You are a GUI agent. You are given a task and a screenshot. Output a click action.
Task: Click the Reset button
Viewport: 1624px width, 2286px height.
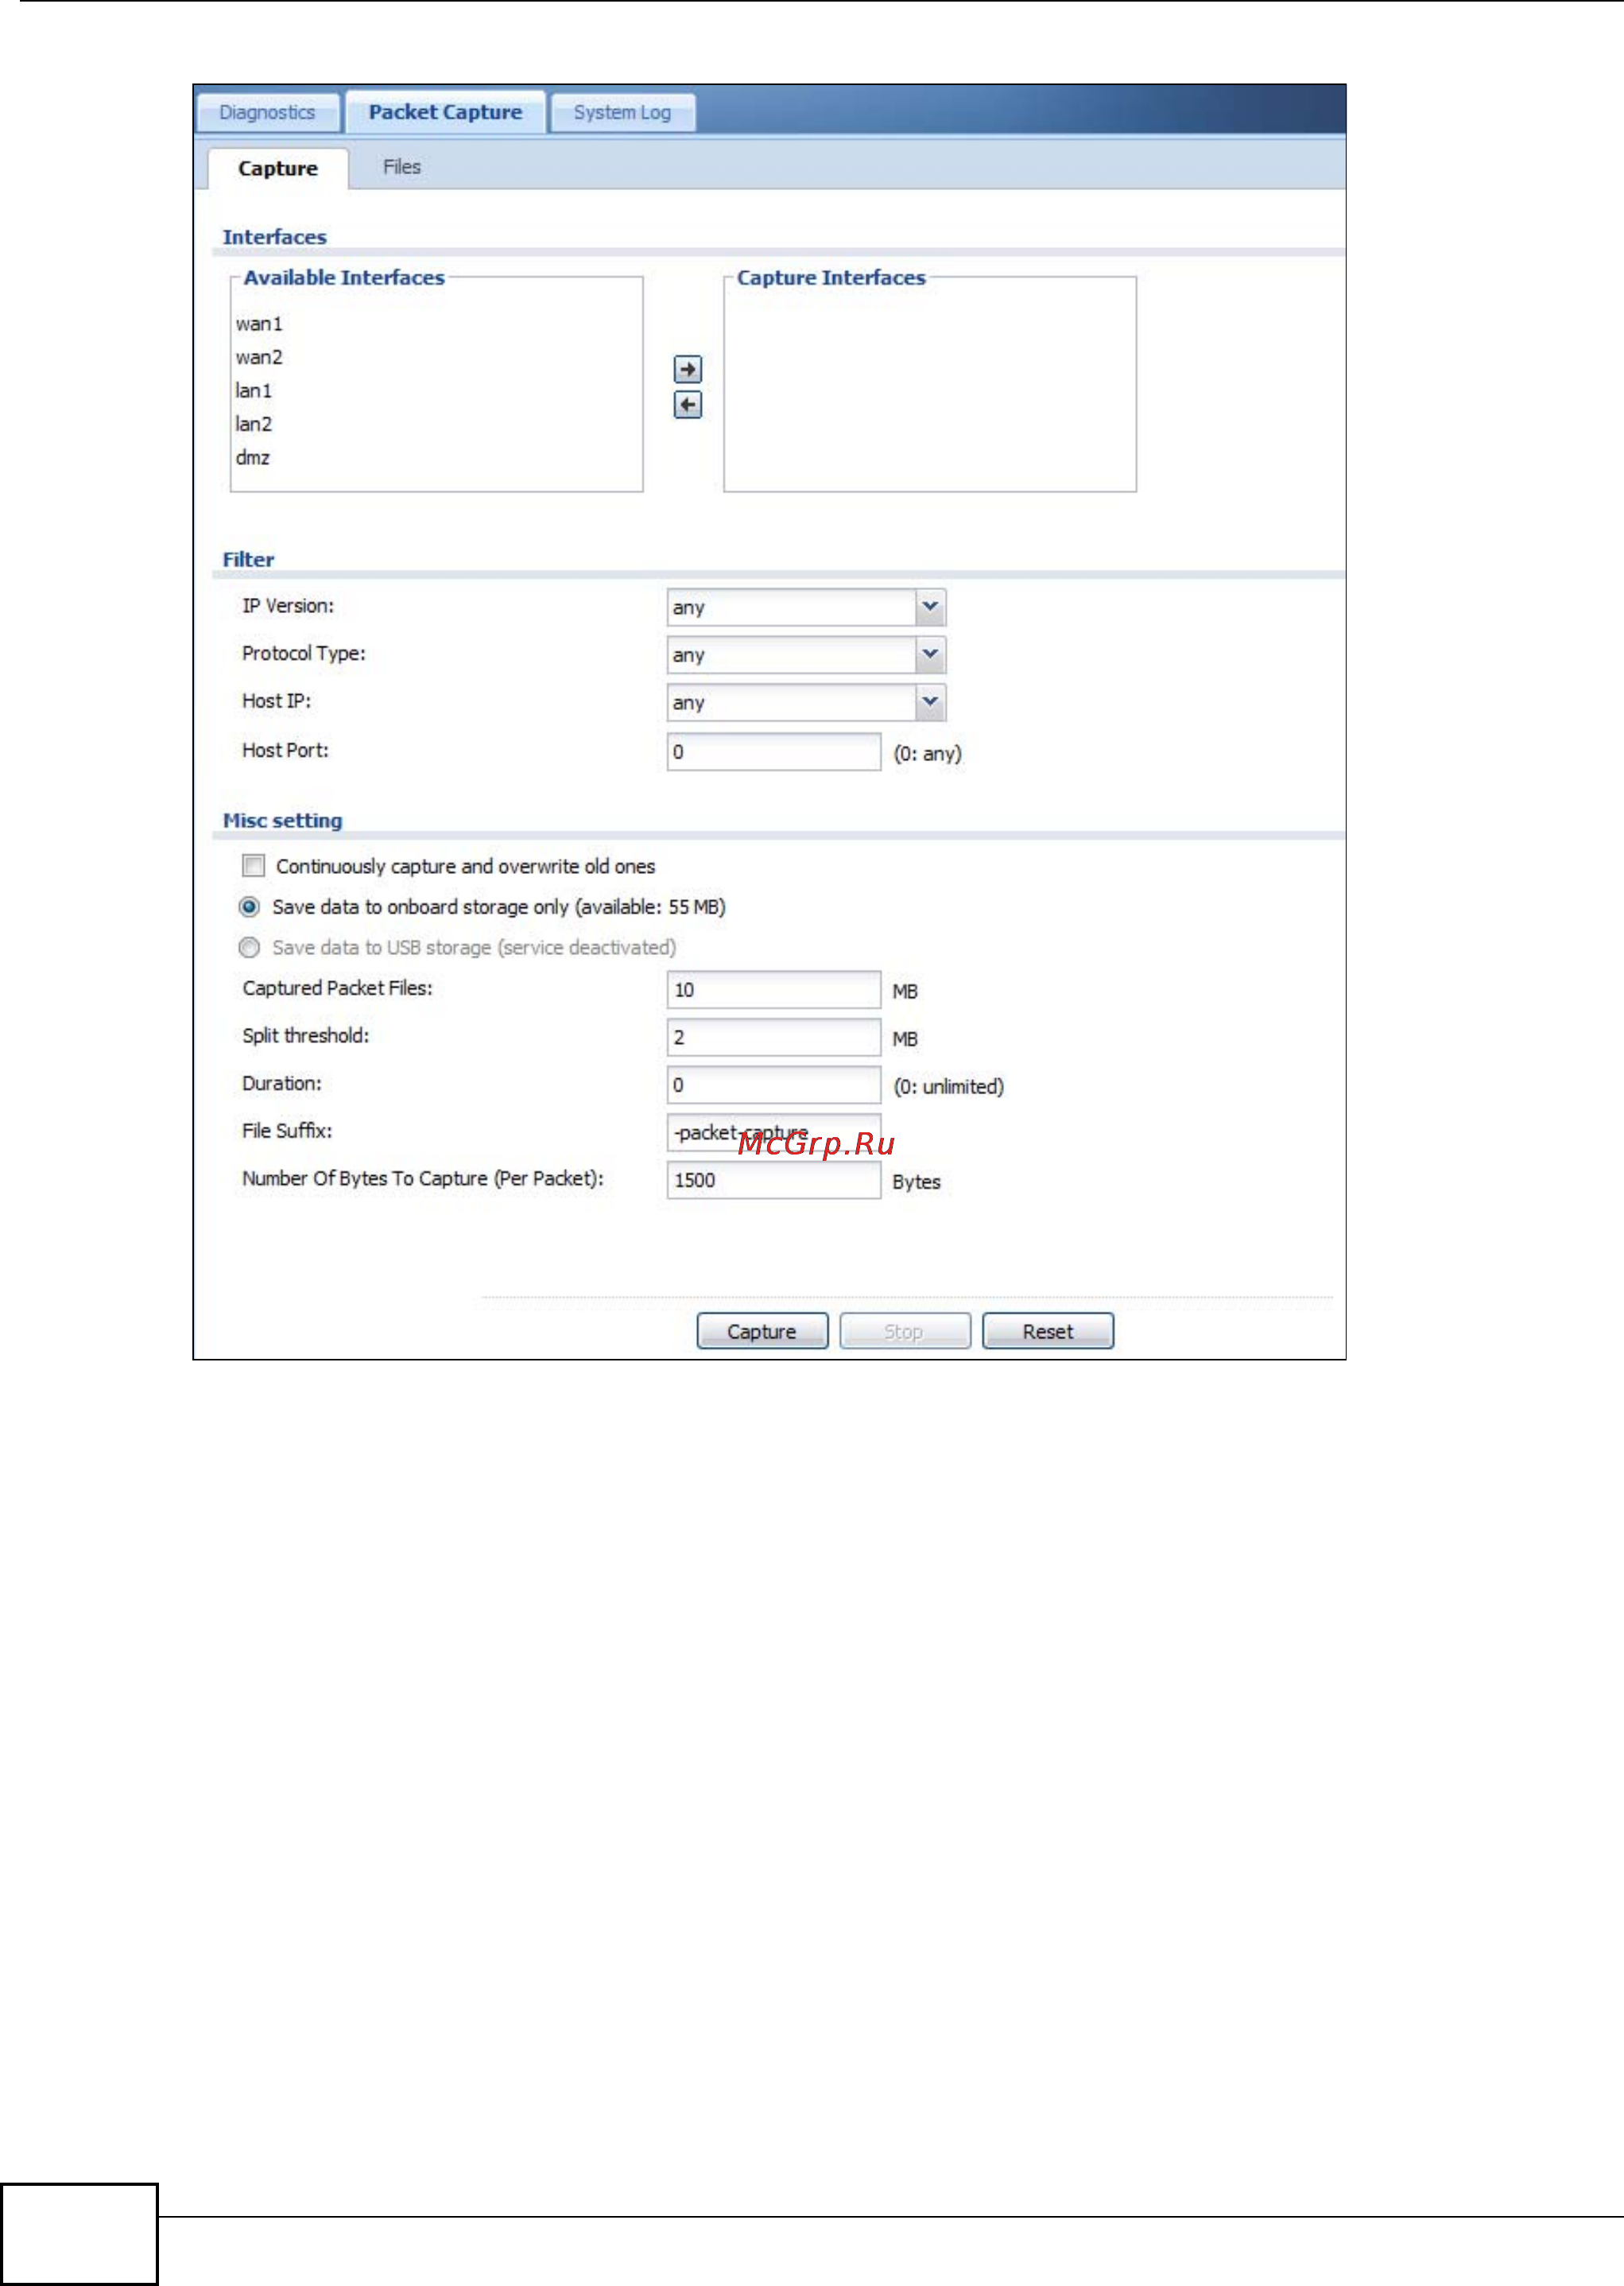(1048, 1331)
